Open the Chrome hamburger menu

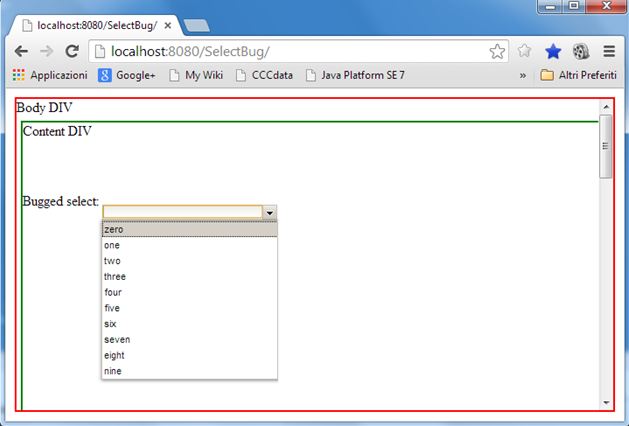point(609,51)
